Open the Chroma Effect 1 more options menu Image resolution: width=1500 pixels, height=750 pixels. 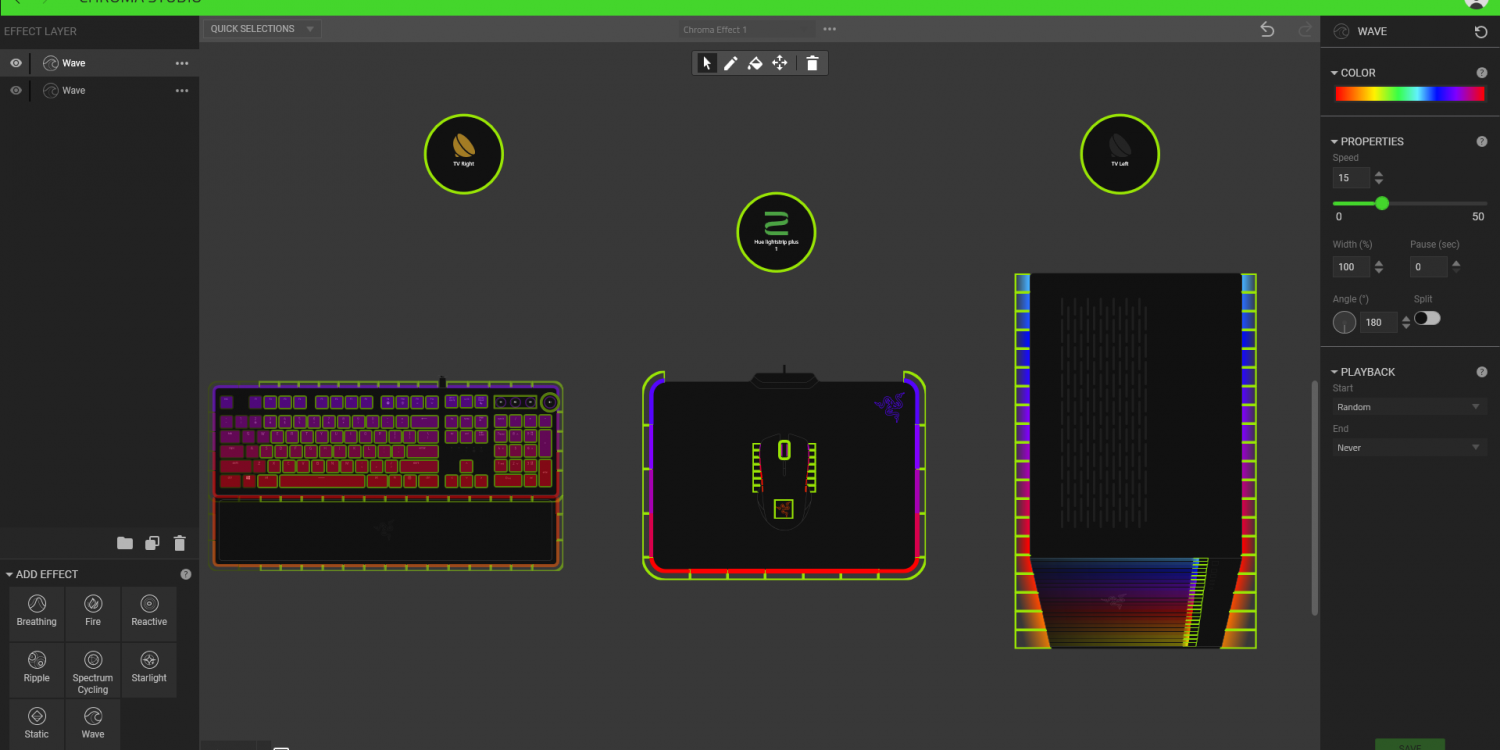click(829, 30)
